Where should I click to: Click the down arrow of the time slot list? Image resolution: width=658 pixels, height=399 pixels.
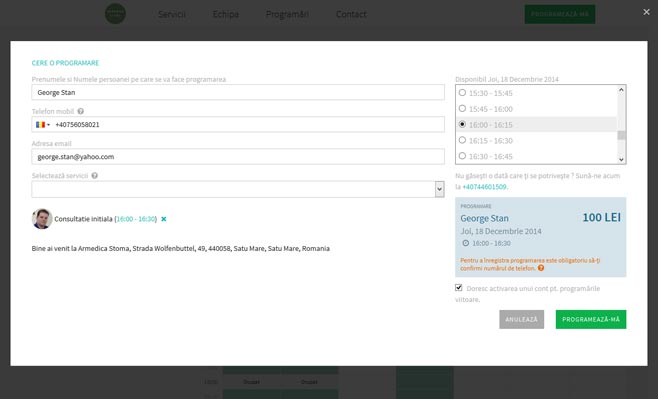coord(621,159)
